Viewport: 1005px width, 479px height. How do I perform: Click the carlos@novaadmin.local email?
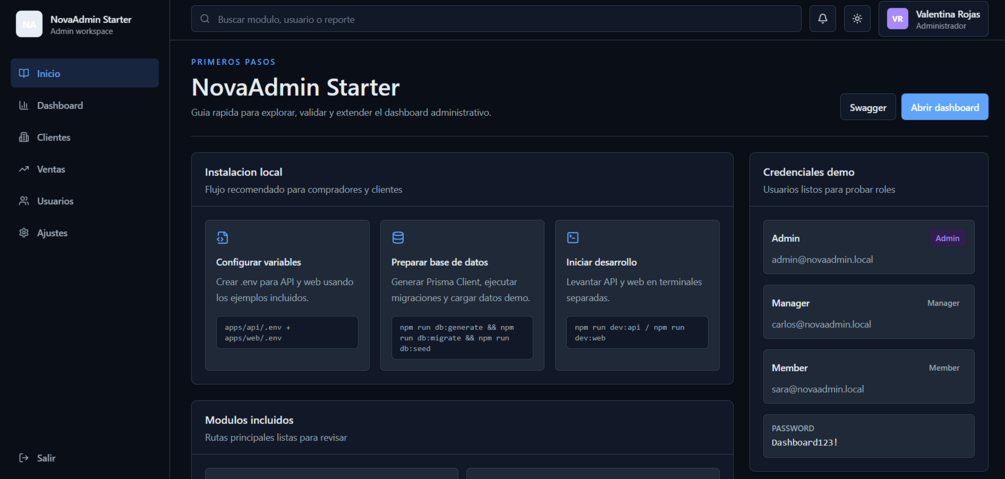[822, 324]
